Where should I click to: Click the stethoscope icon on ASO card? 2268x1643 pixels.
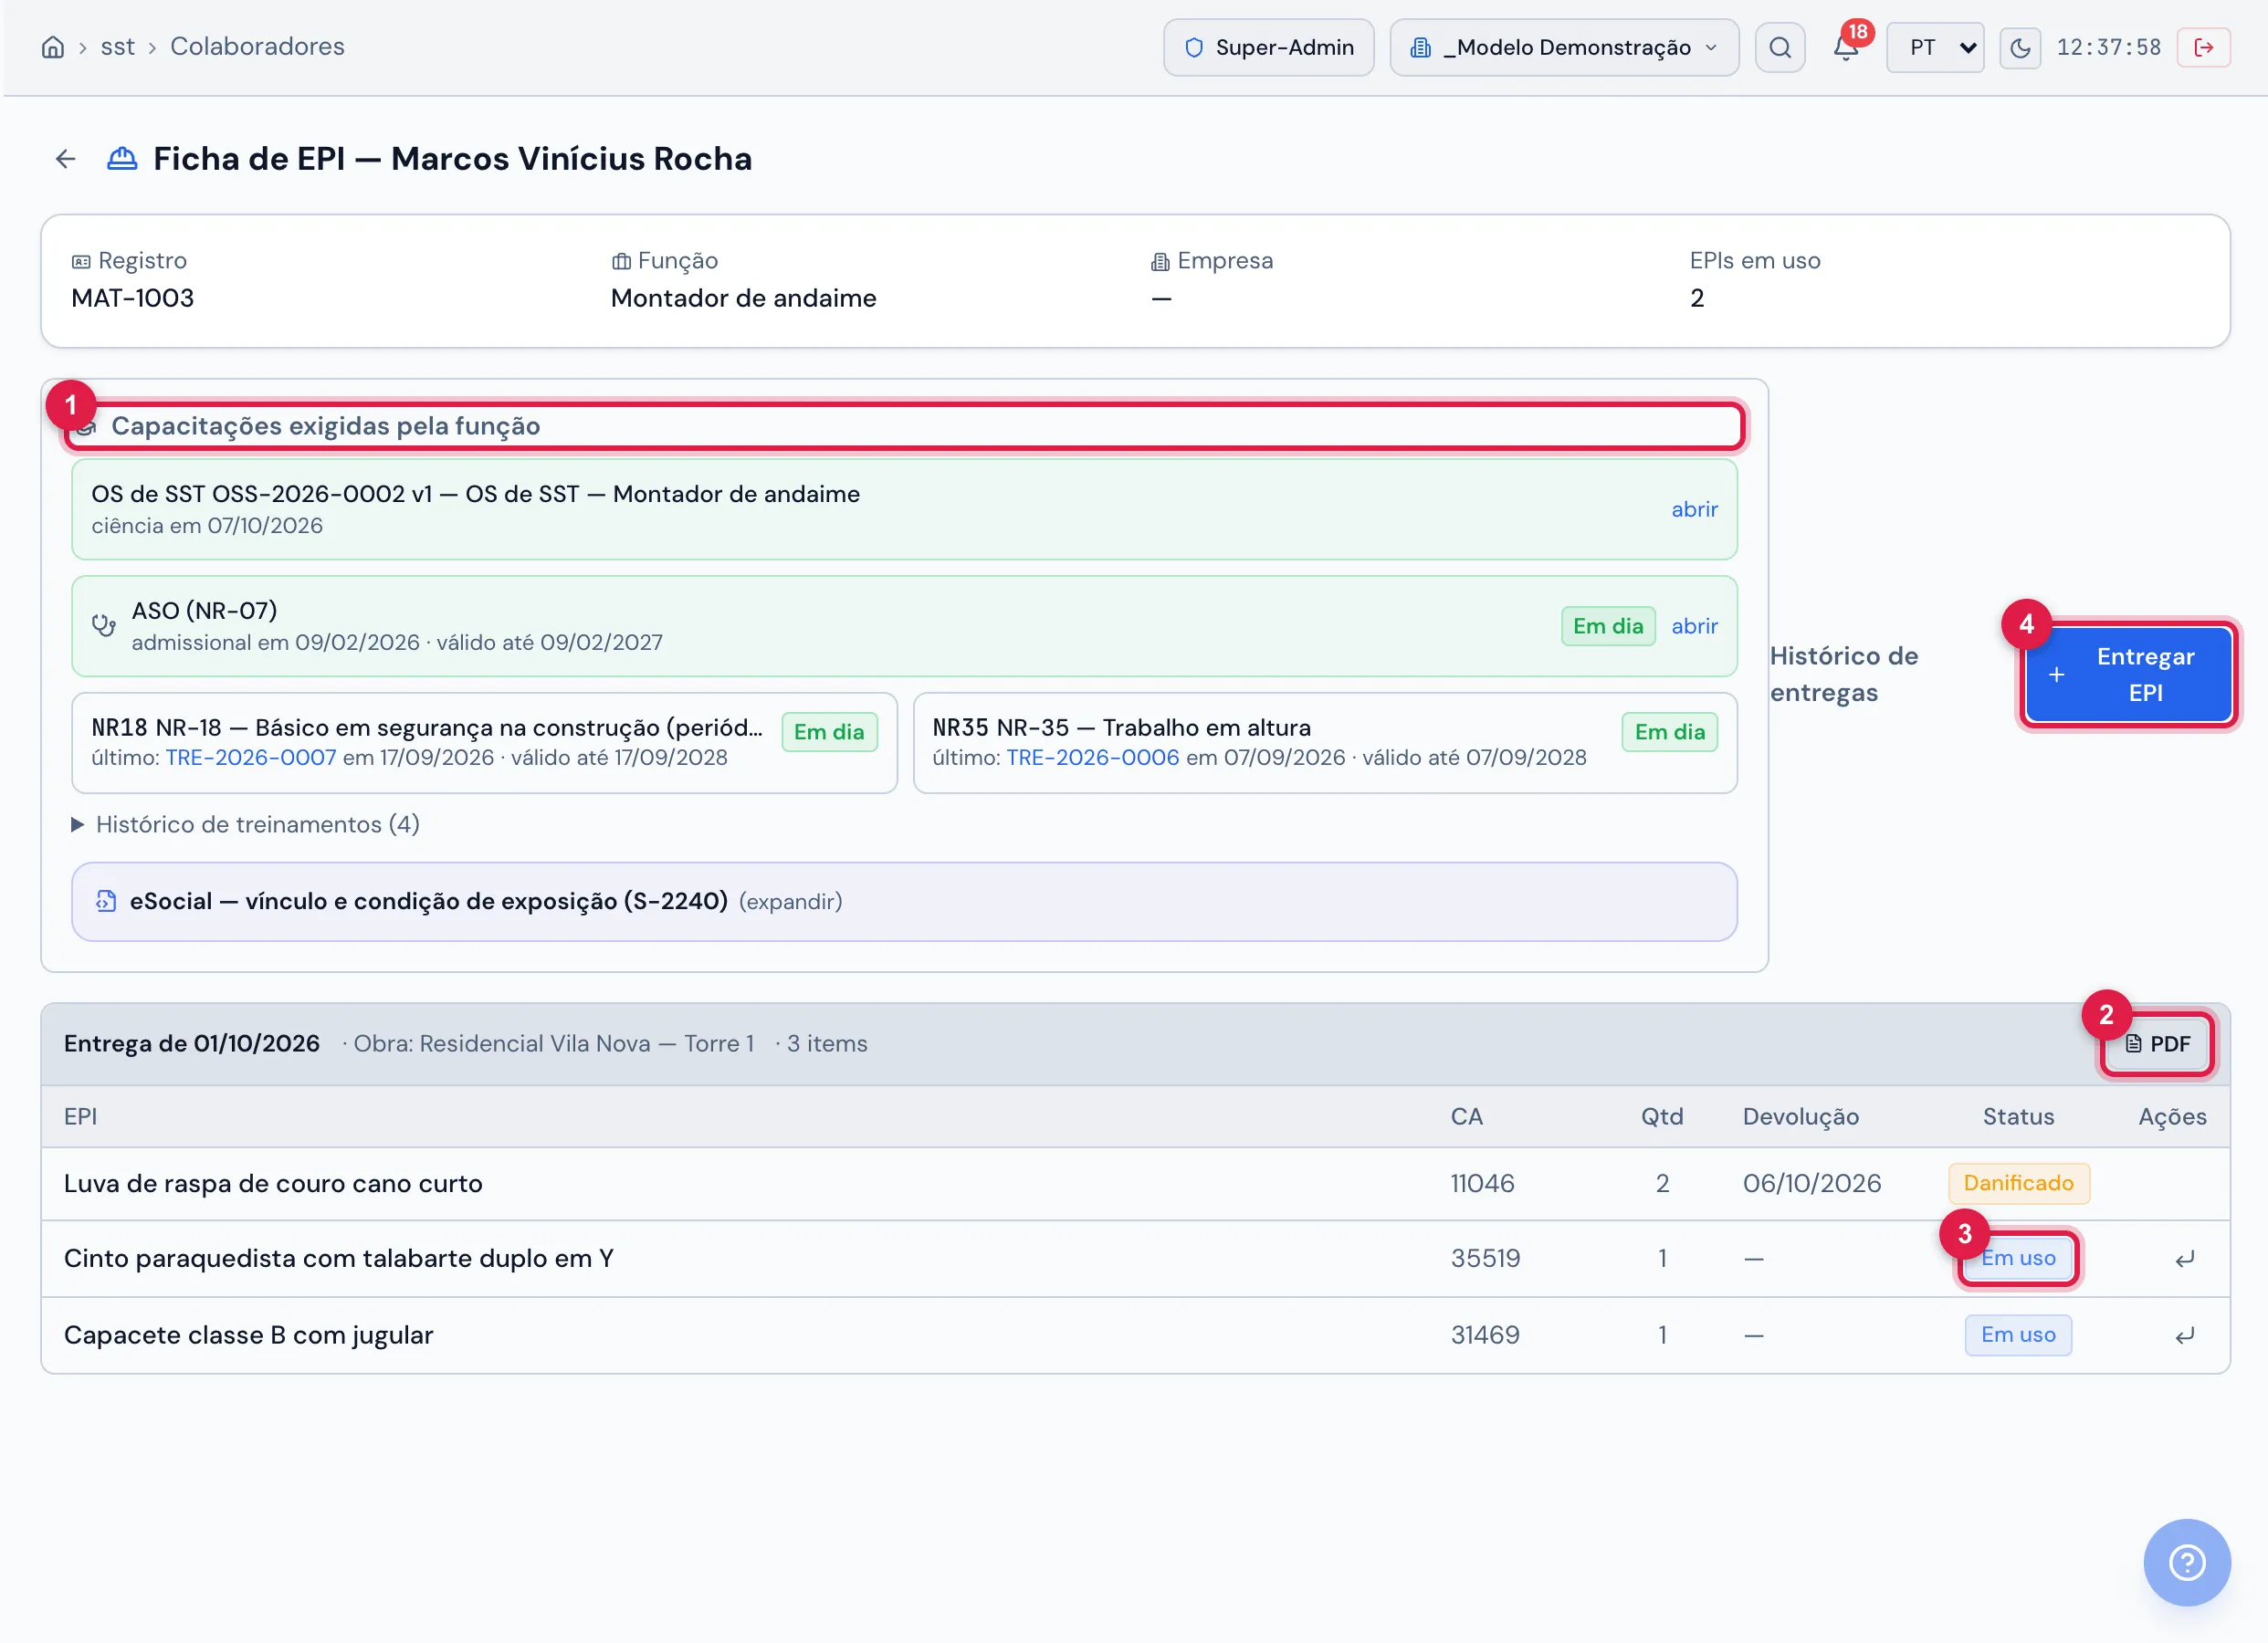click(x=104, y=626)
